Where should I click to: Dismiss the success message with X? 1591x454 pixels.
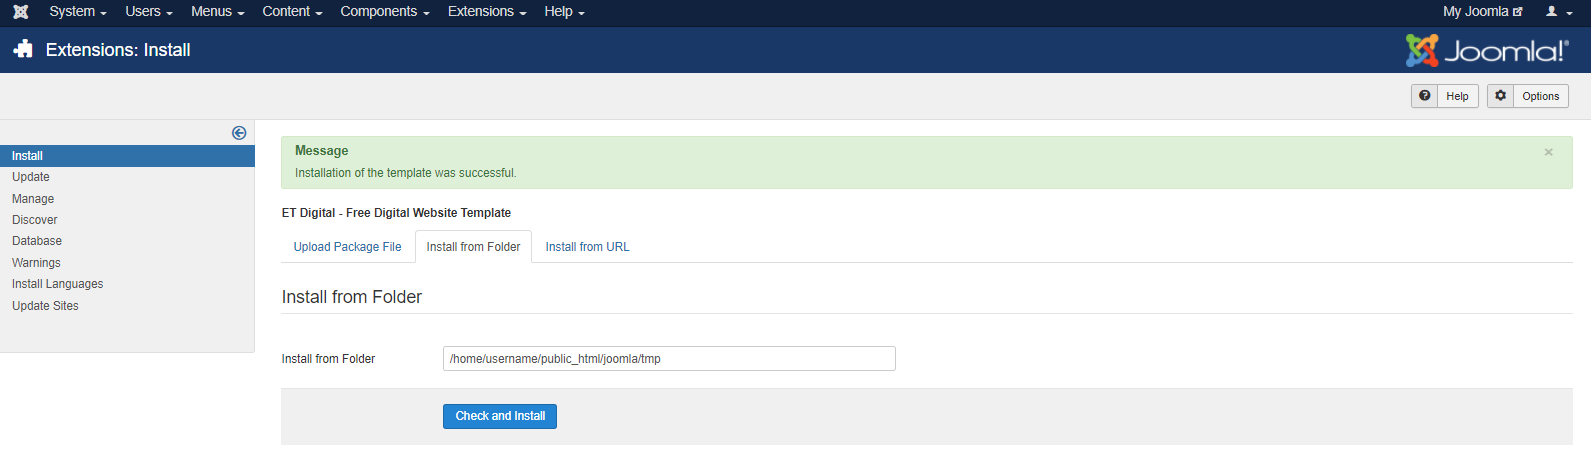coord(1548,153)
